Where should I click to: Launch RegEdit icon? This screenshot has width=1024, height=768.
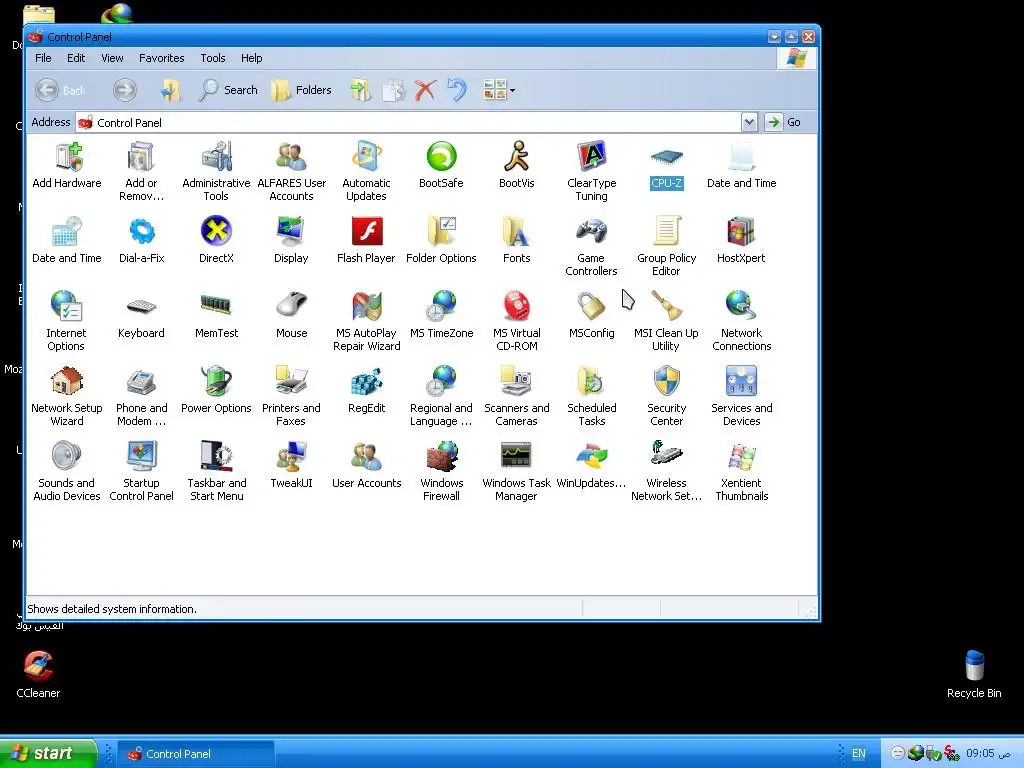click(x=366, y=391)
